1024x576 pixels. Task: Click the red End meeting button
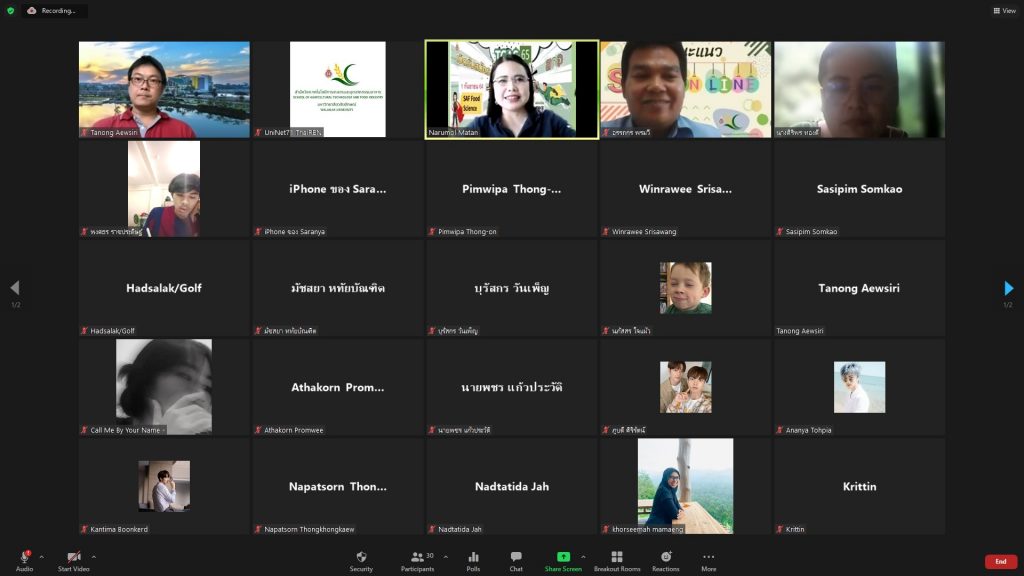[1000, 562]
